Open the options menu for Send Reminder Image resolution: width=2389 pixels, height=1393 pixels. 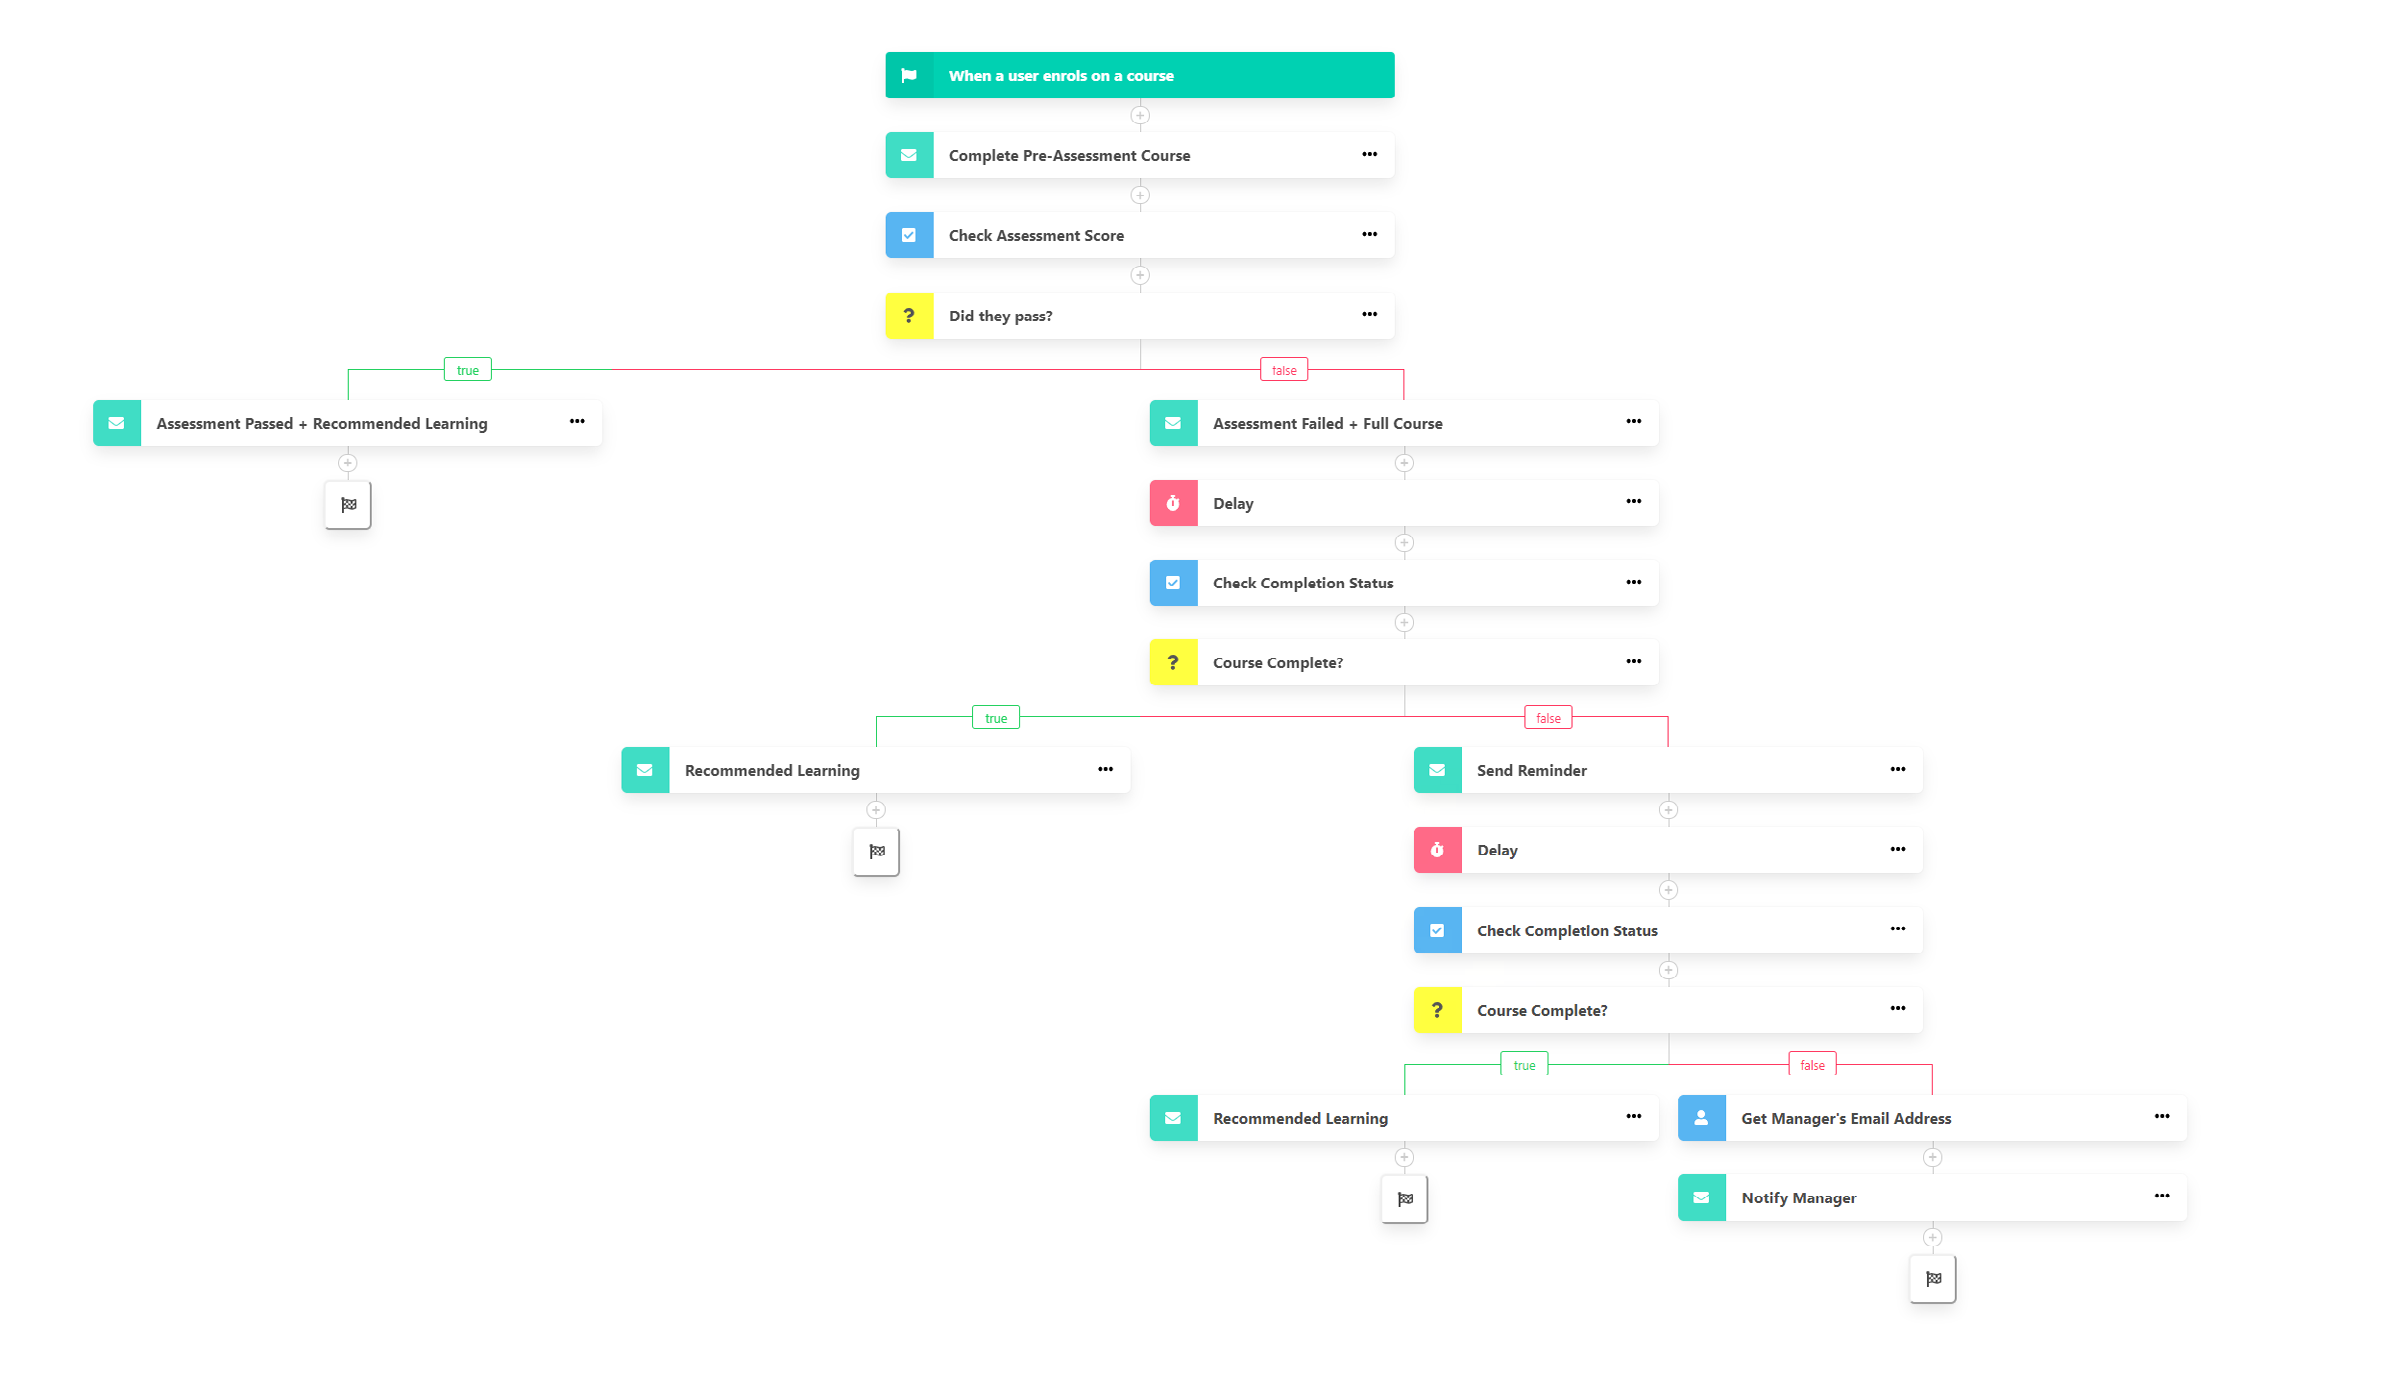click(x=1897, y=769)
